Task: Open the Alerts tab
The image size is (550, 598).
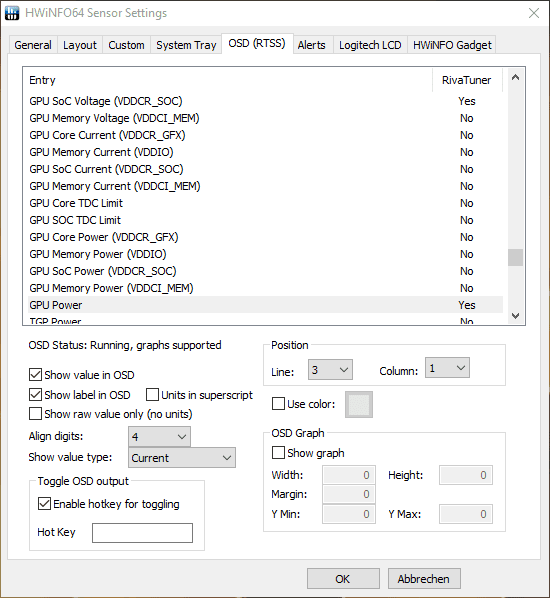Action: click(312, 45)
